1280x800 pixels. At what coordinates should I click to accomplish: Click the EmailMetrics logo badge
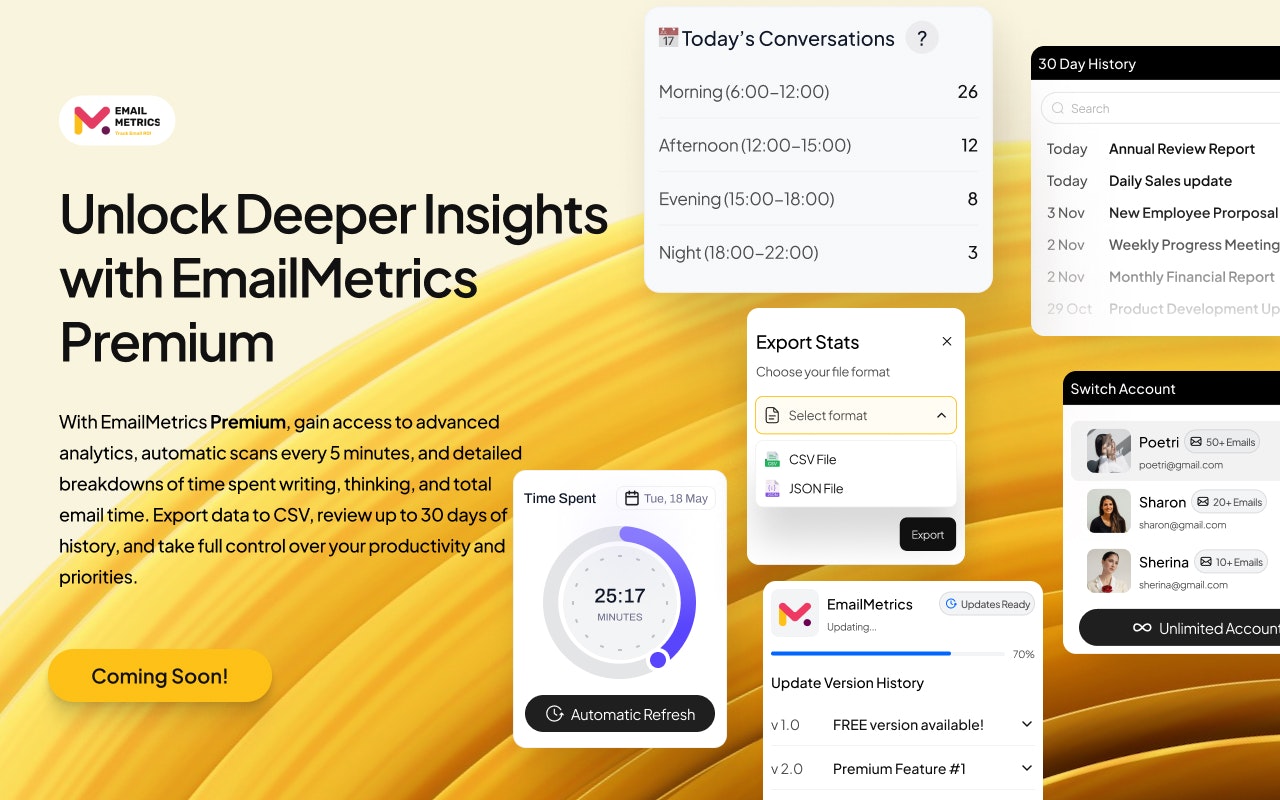coord(117,121)
